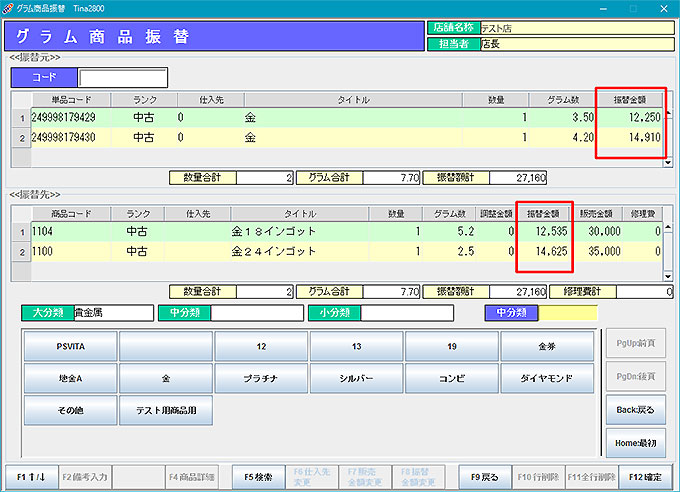Click the 14,910 transfer amount cell
This screenshot has width=680, height=492.
[x=631, y=138]
